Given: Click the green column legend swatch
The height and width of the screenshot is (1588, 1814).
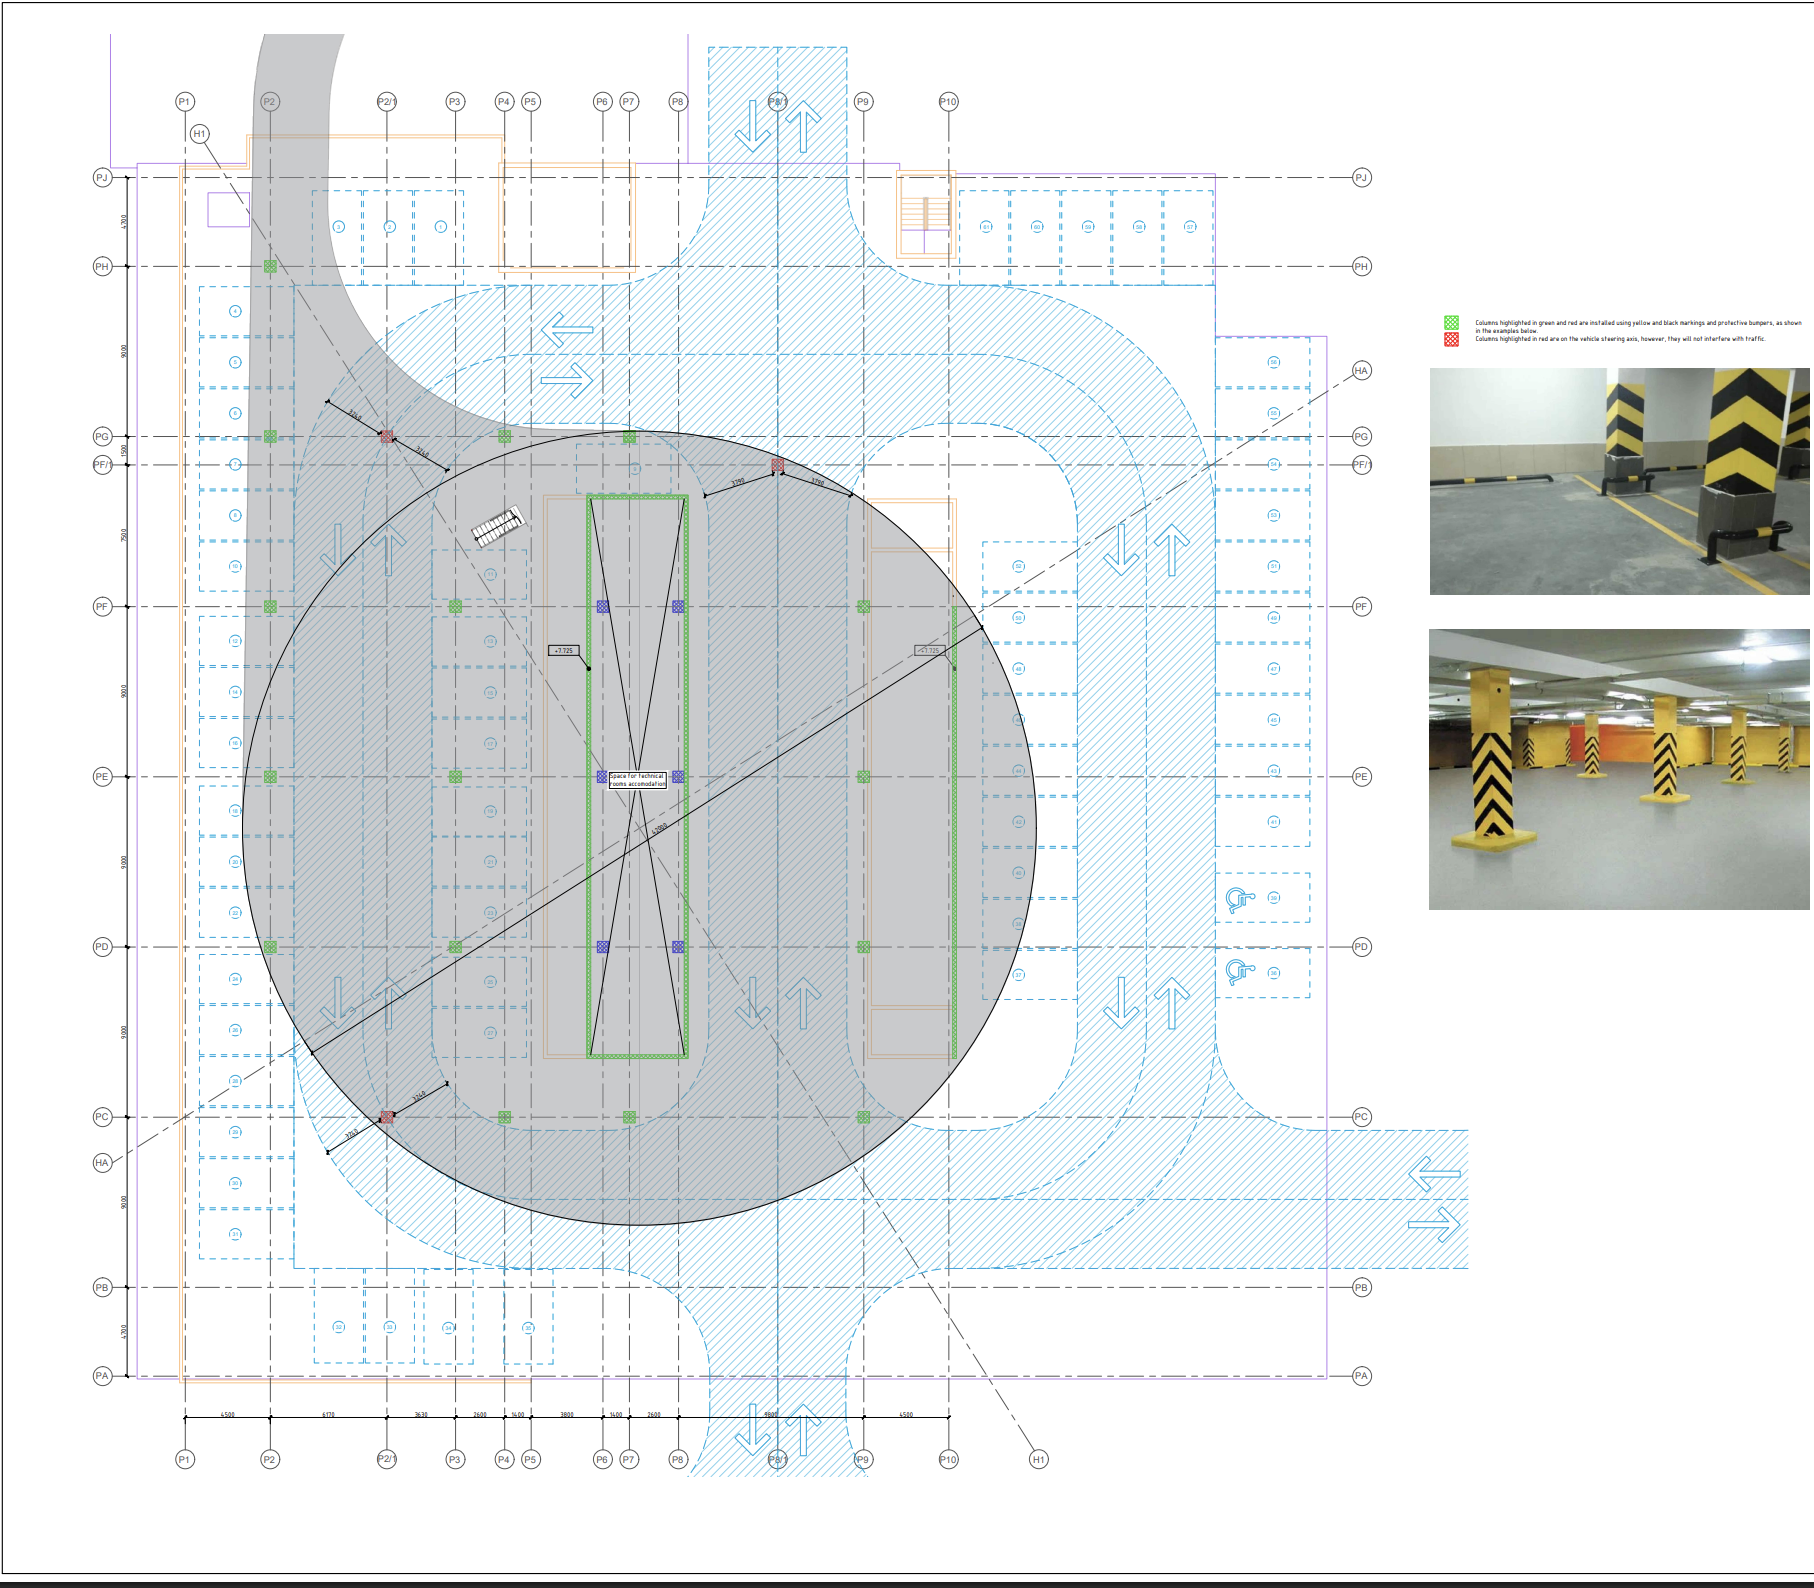Looking at the screenshot, I should 1451,323.
